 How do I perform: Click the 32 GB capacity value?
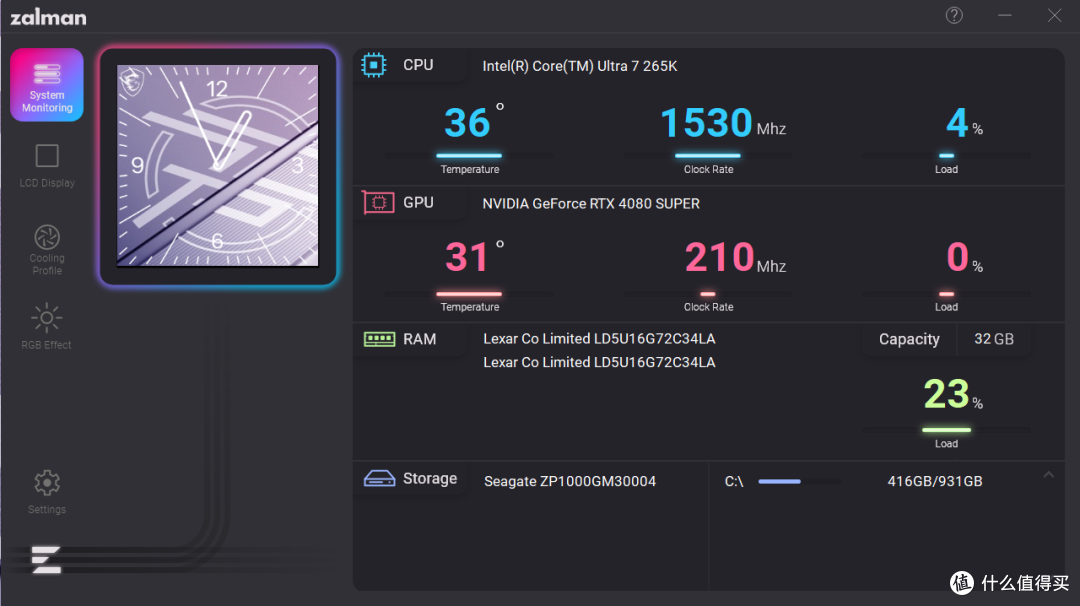click(x=993, y=339)
